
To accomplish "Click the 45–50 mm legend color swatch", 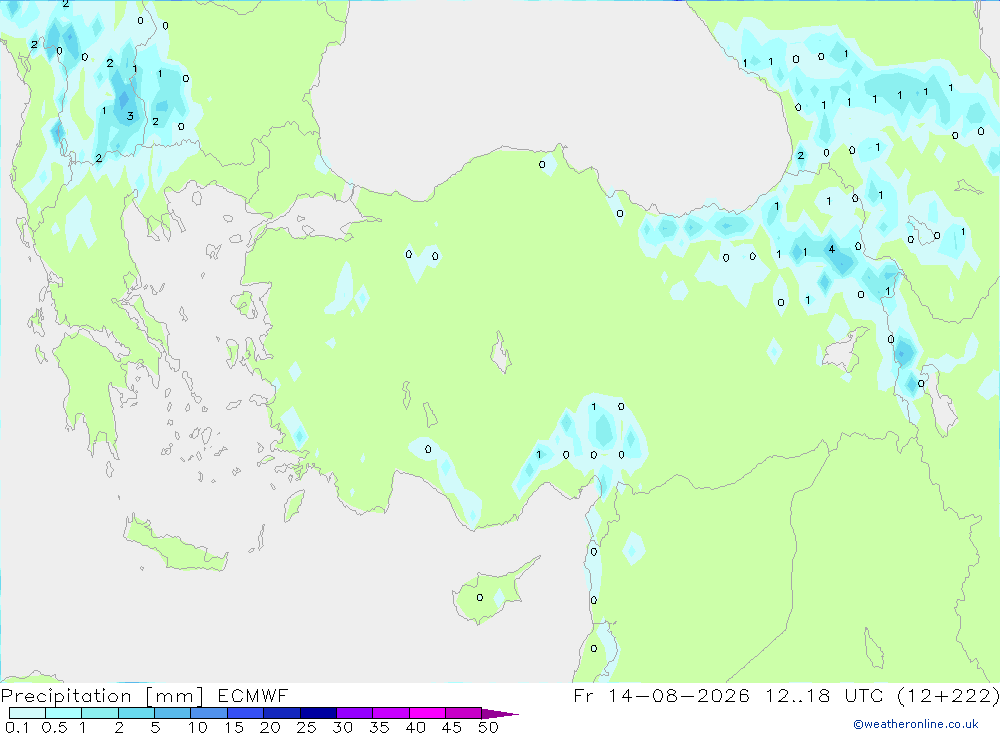I will [464, 713].
